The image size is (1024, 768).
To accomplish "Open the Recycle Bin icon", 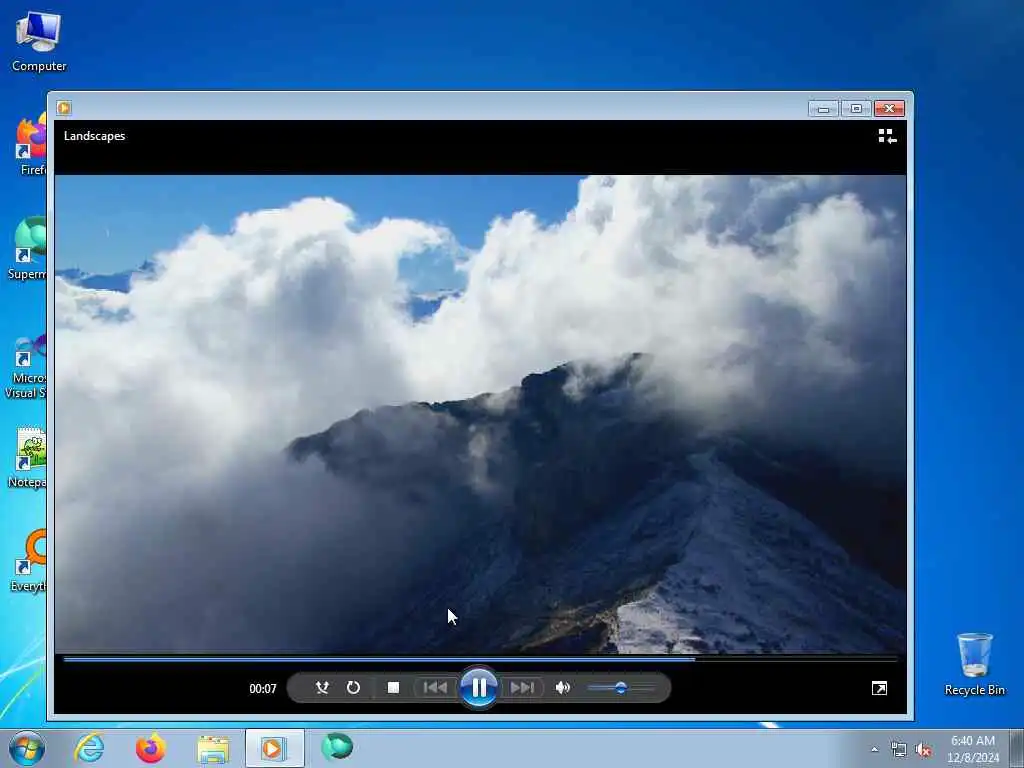I will click(x=974, y=665).
